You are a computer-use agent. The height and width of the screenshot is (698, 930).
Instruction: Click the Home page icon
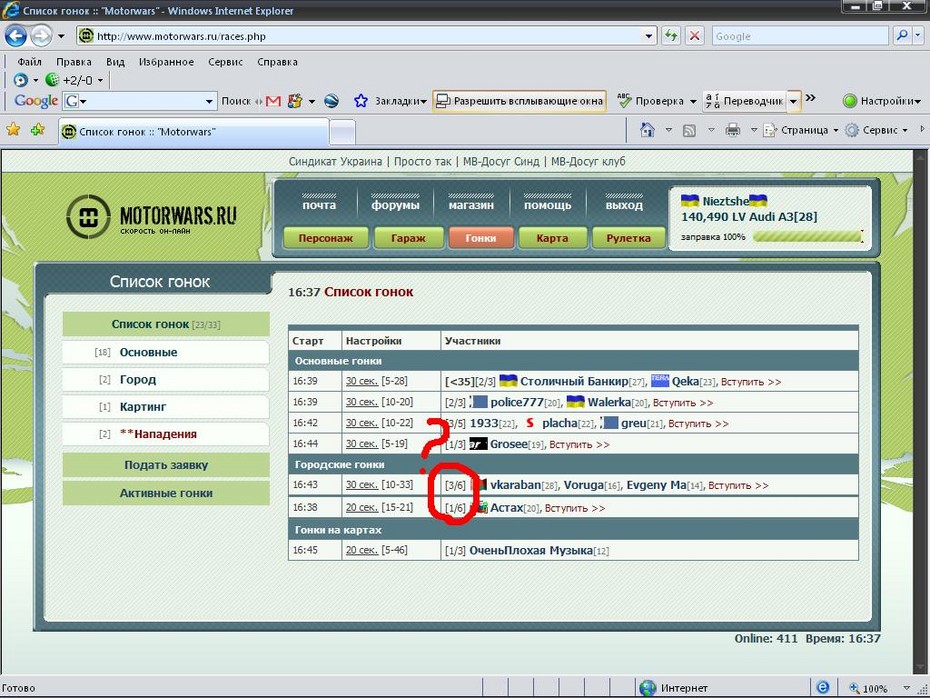[647, 130]
